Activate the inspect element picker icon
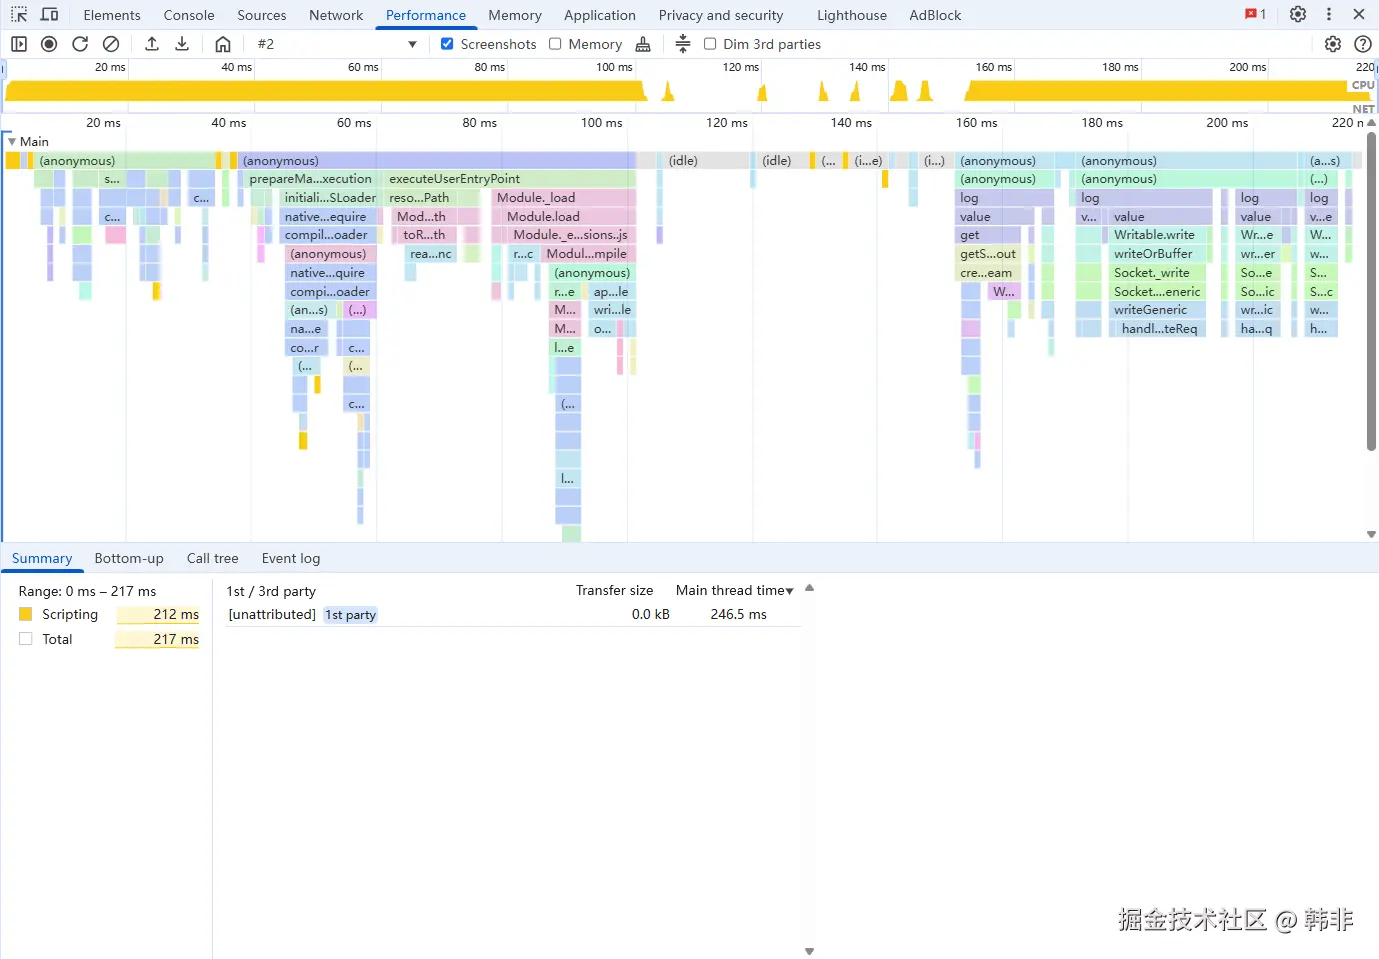Image resolution: width=1379 pixels, height=959 pixels. coord(19,15)
